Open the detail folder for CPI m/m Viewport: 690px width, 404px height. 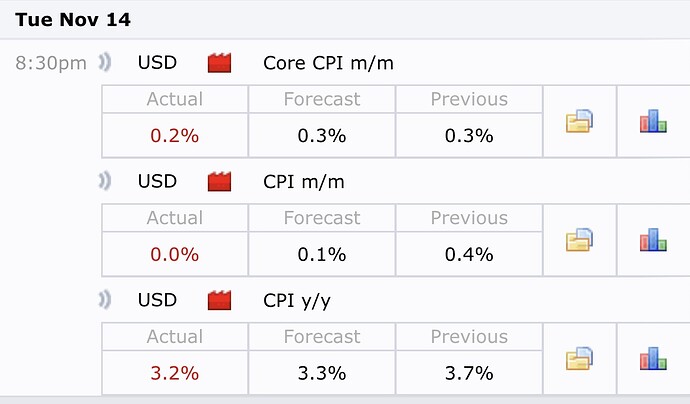tap(580, 240)
